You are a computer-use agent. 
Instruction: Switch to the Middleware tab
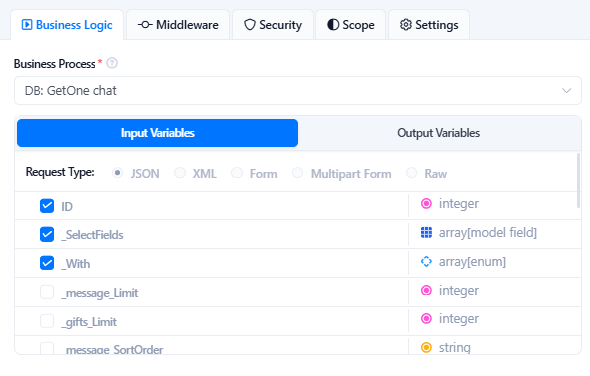point(178,25)
